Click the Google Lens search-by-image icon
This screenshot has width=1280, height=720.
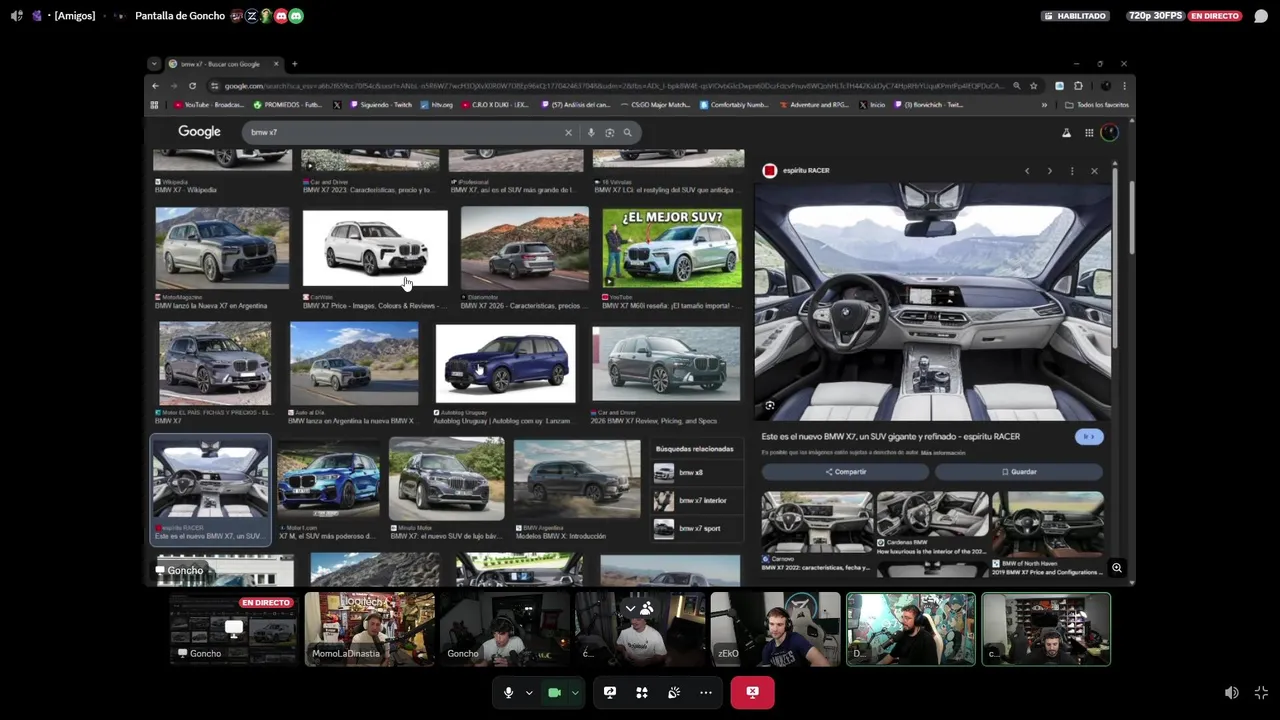pyautogui.click(x=609, y=132)
